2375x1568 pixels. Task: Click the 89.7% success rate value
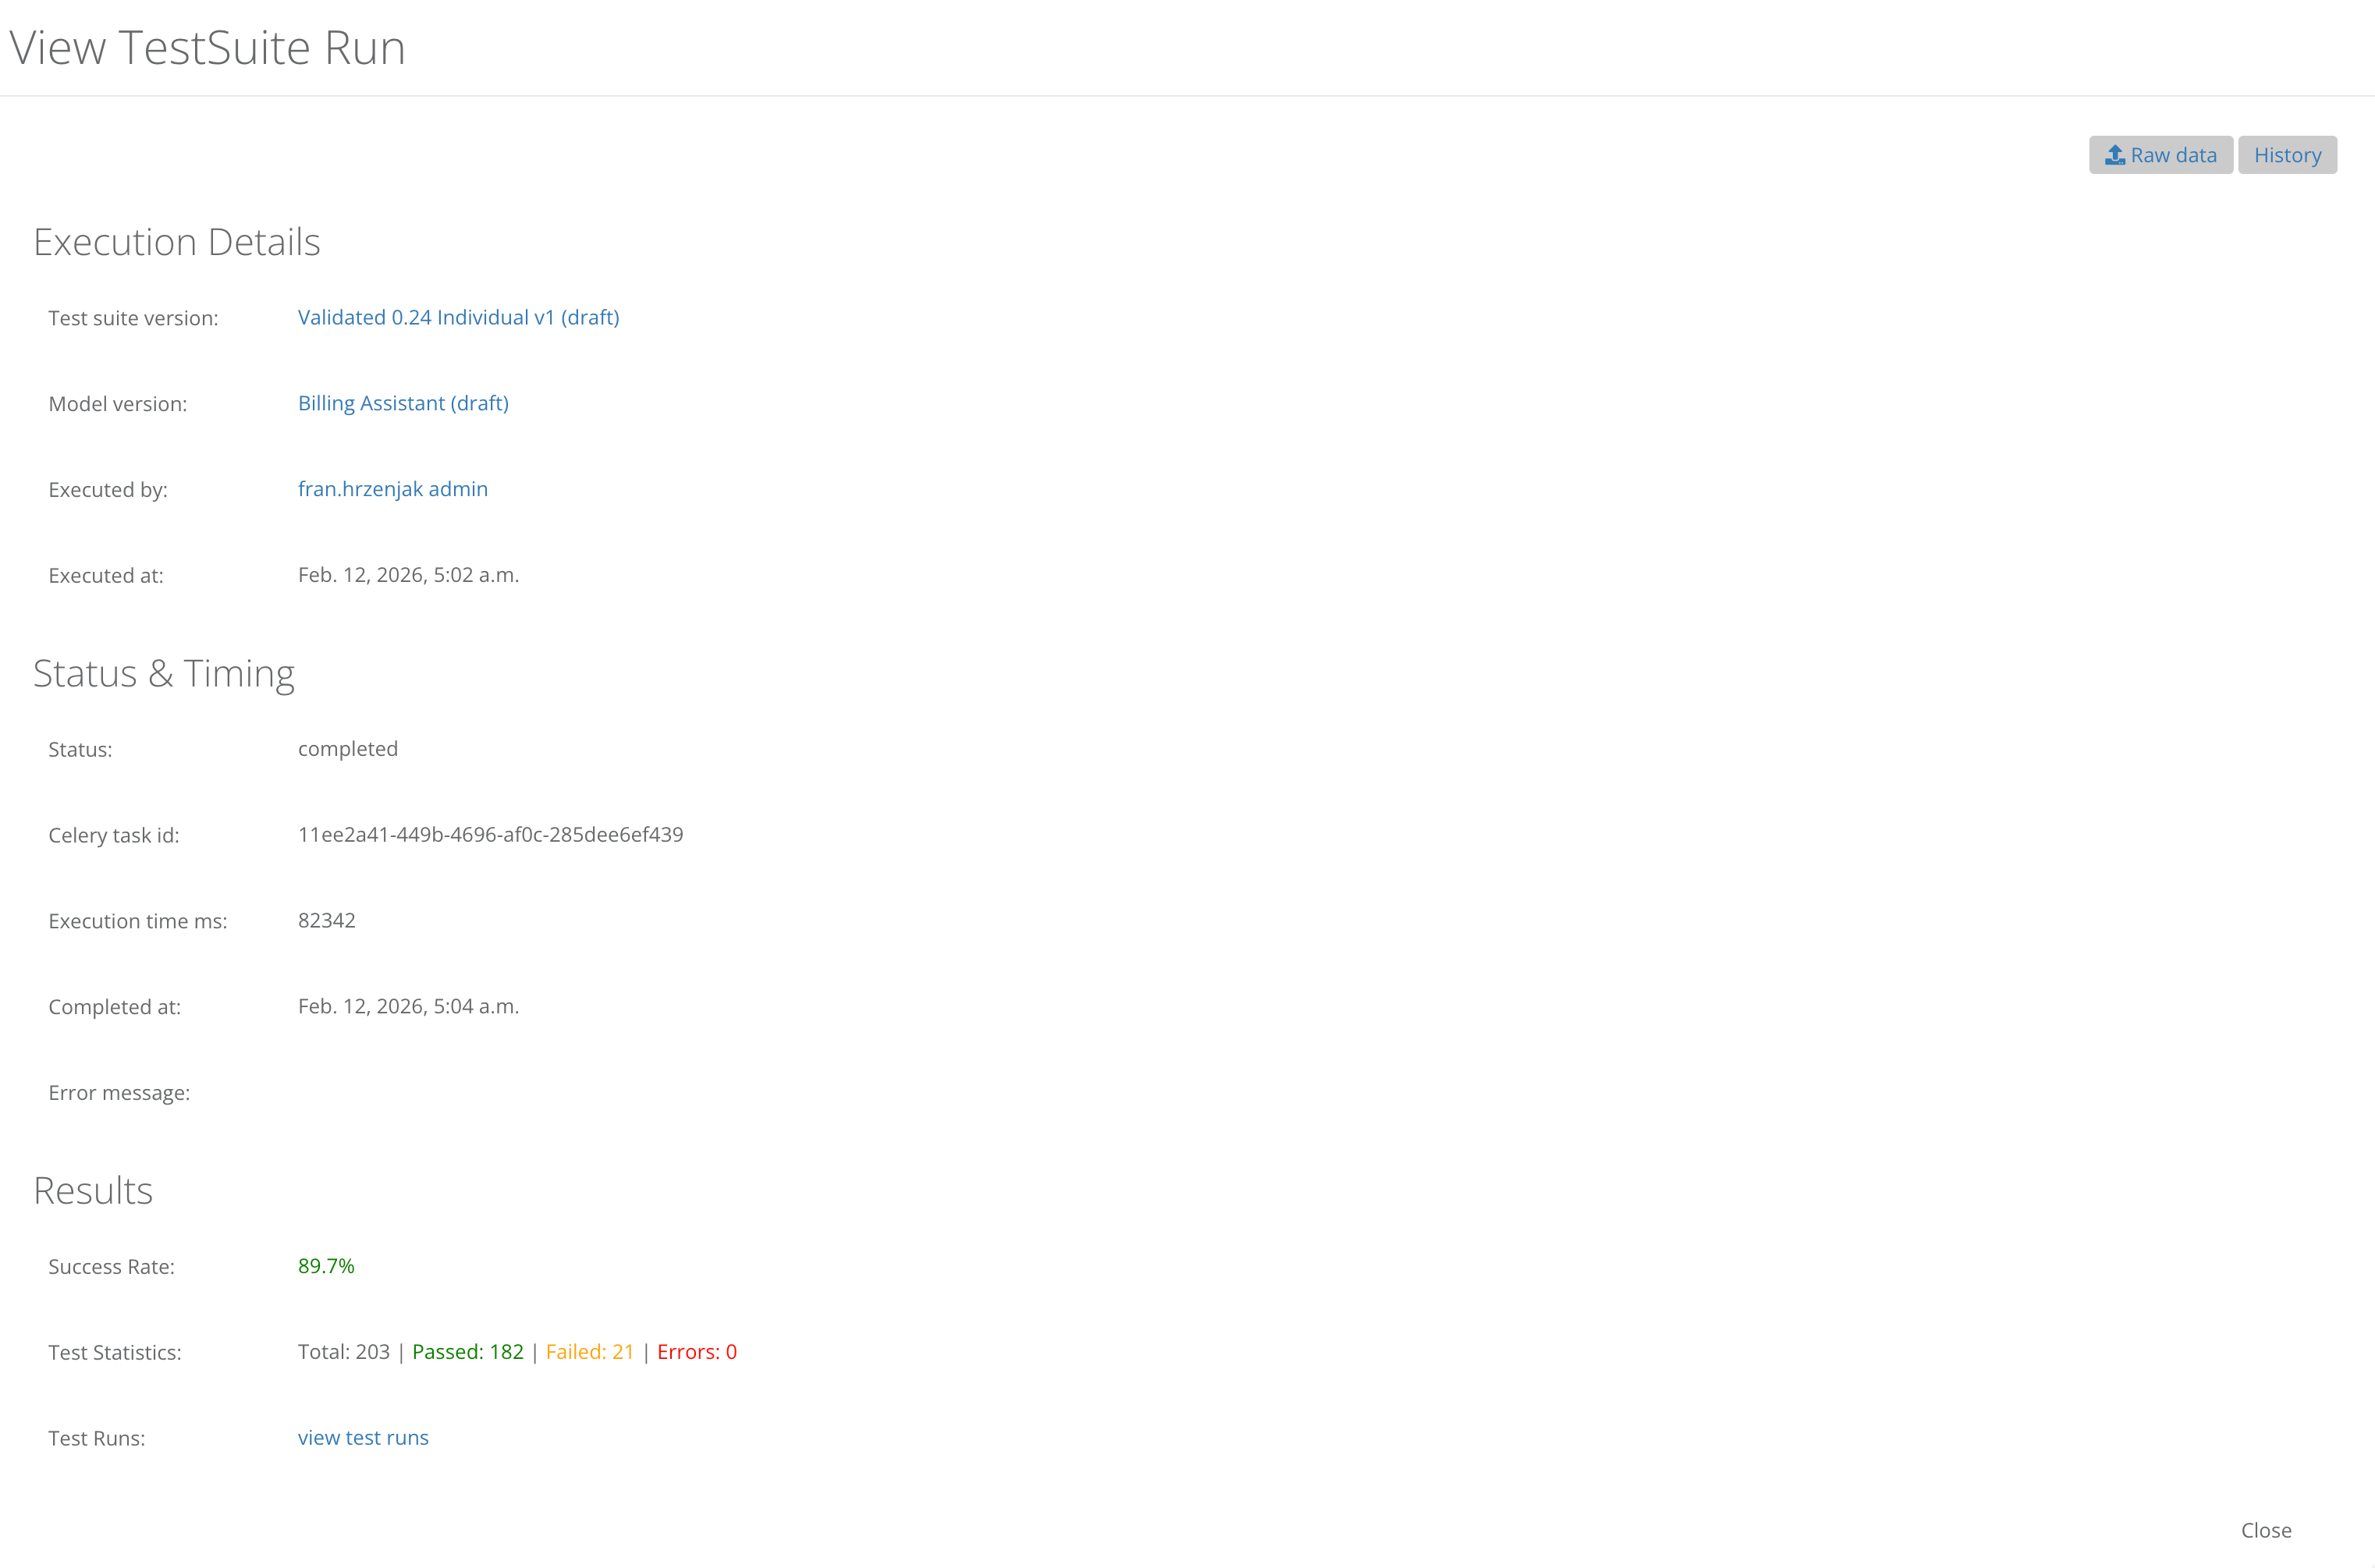click(x=326, y=1266)
